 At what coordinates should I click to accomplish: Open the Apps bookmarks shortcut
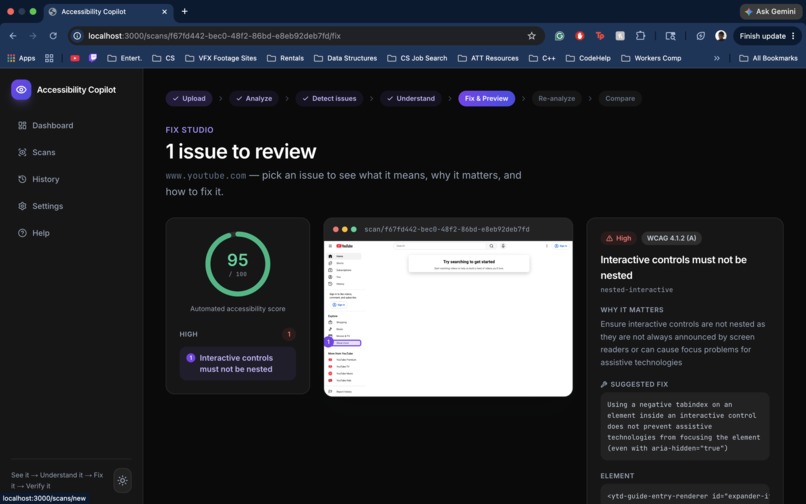[21, 58]
